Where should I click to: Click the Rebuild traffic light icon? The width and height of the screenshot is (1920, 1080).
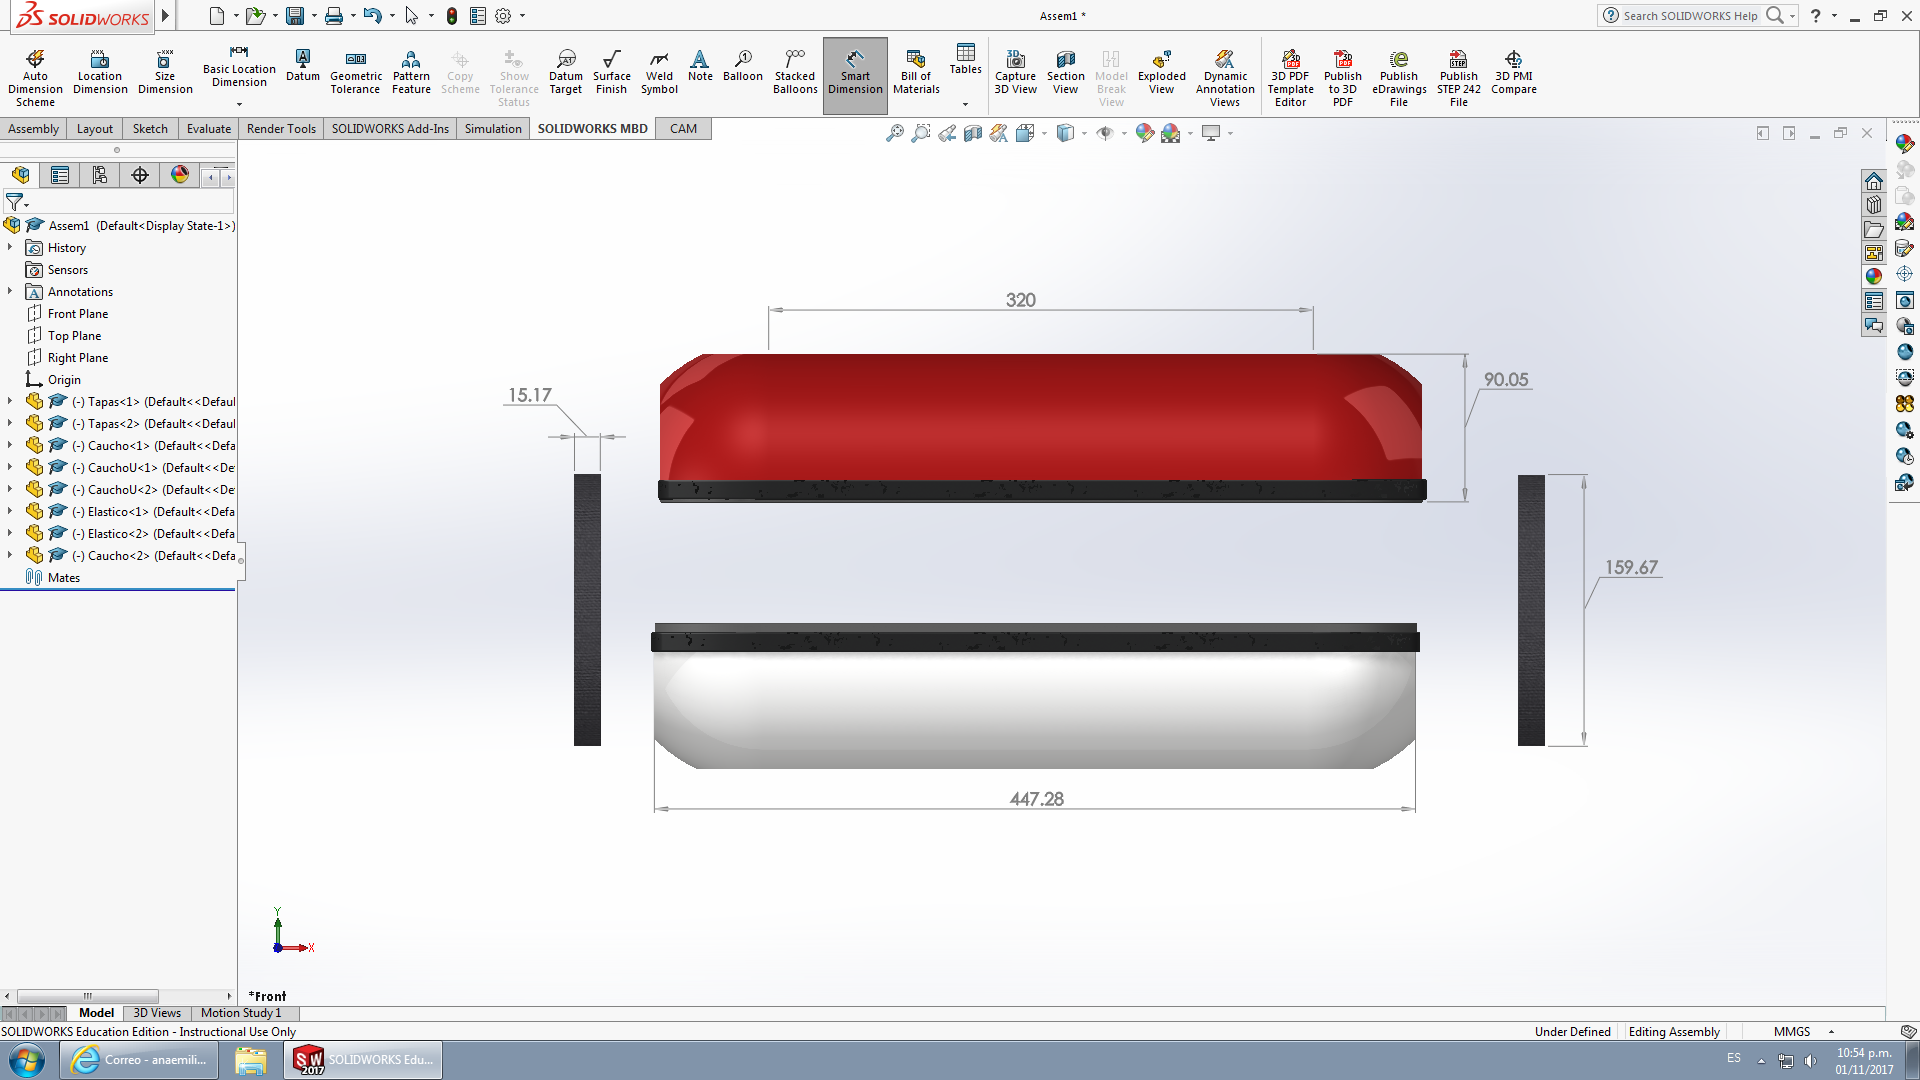(x=452, y=16)
